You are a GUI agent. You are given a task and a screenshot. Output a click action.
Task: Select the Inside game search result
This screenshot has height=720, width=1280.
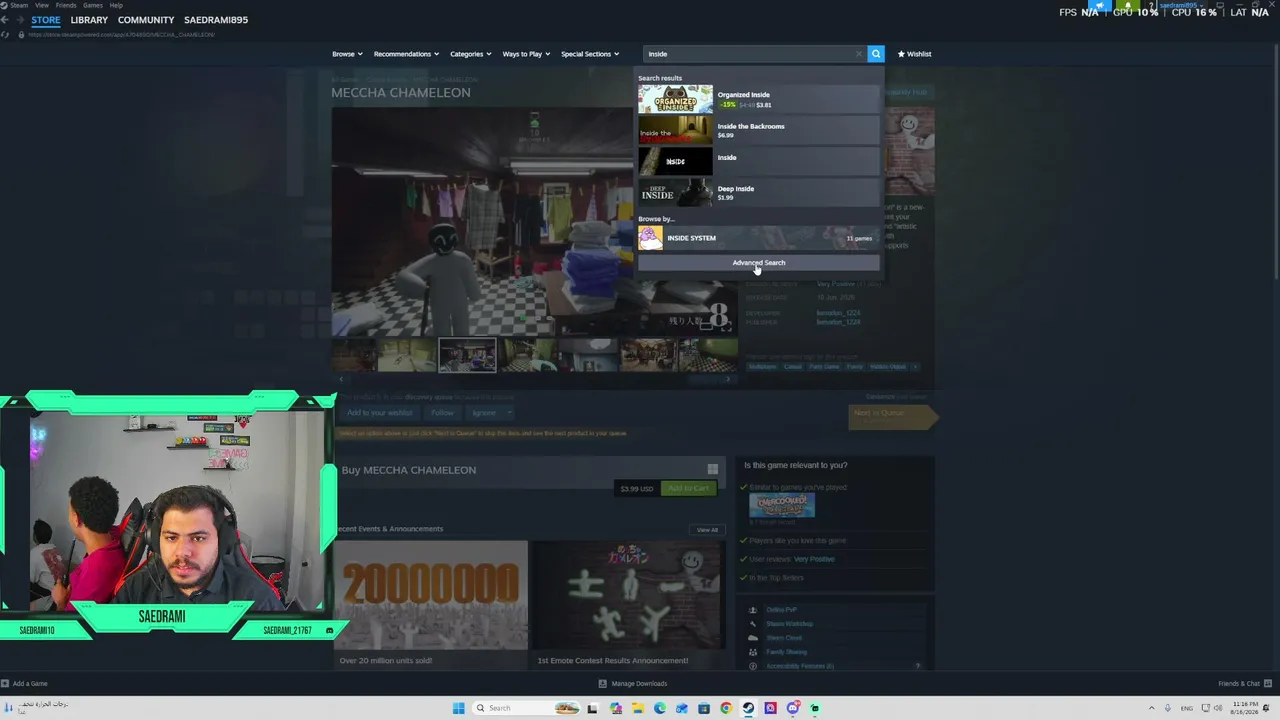[x=759, y=161]
